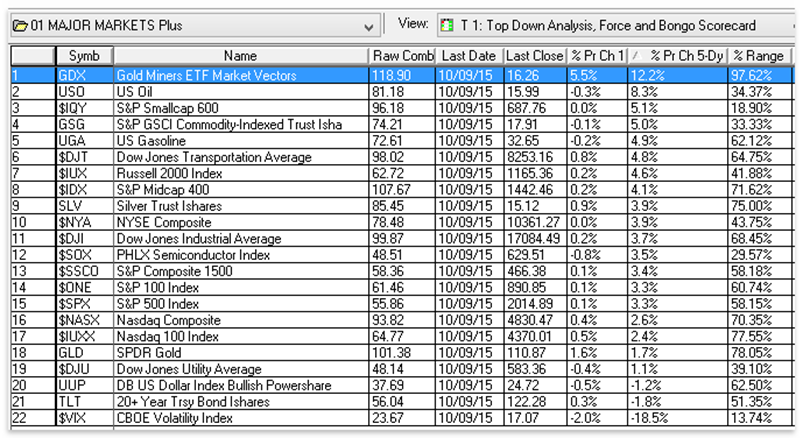This screenshot has width=803, height=438.
Task: Select the GDX symbol cell
Action: 84,75
